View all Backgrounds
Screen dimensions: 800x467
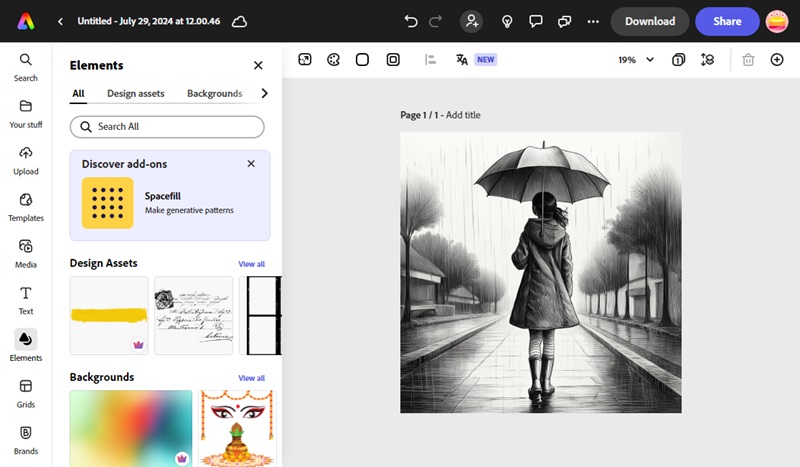pos(252,378)
